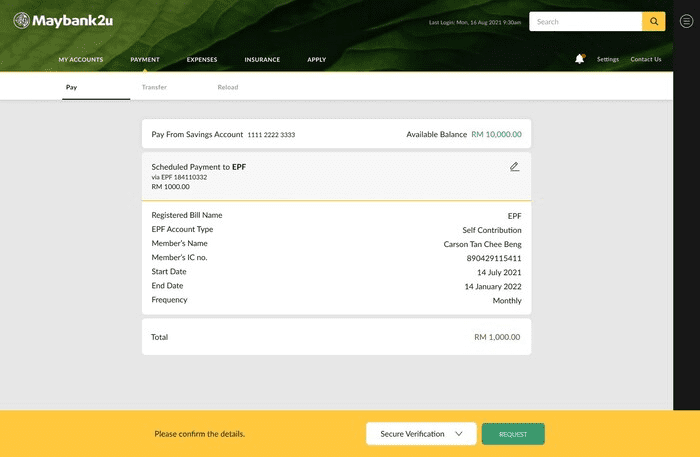Open the My Accounts menu
Screen dimensions: 700x457
coord(79,59)
